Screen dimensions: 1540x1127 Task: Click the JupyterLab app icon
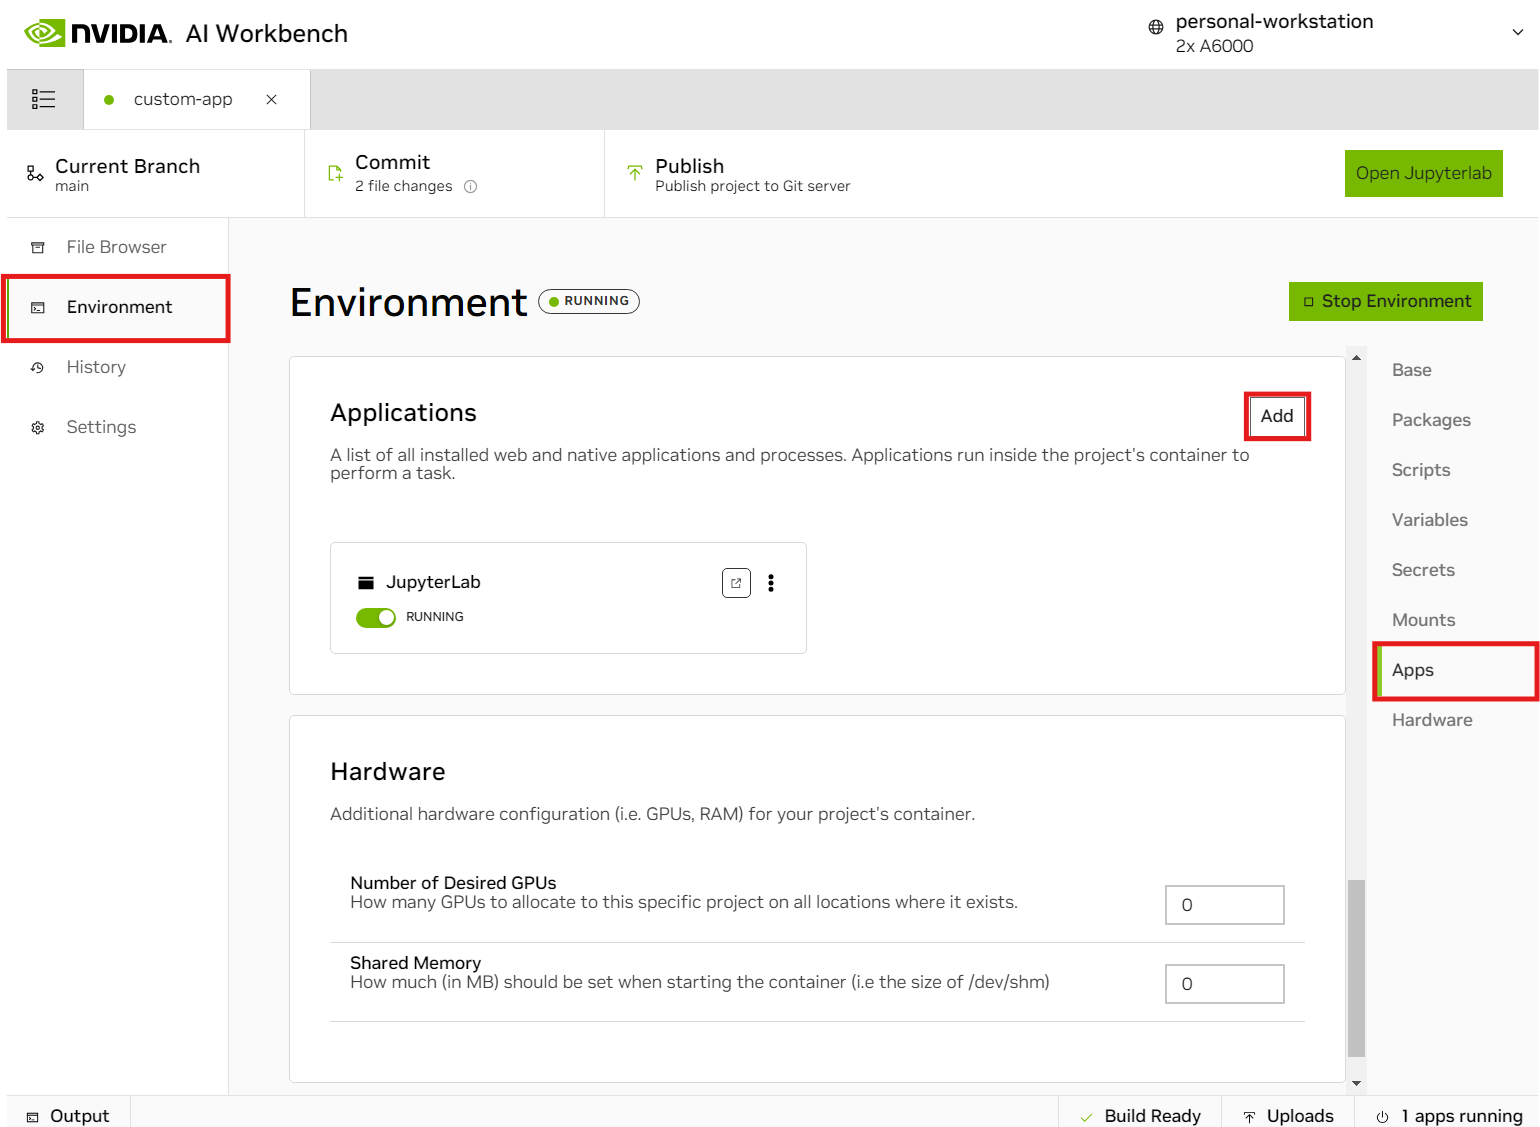(x=366, y=583)
